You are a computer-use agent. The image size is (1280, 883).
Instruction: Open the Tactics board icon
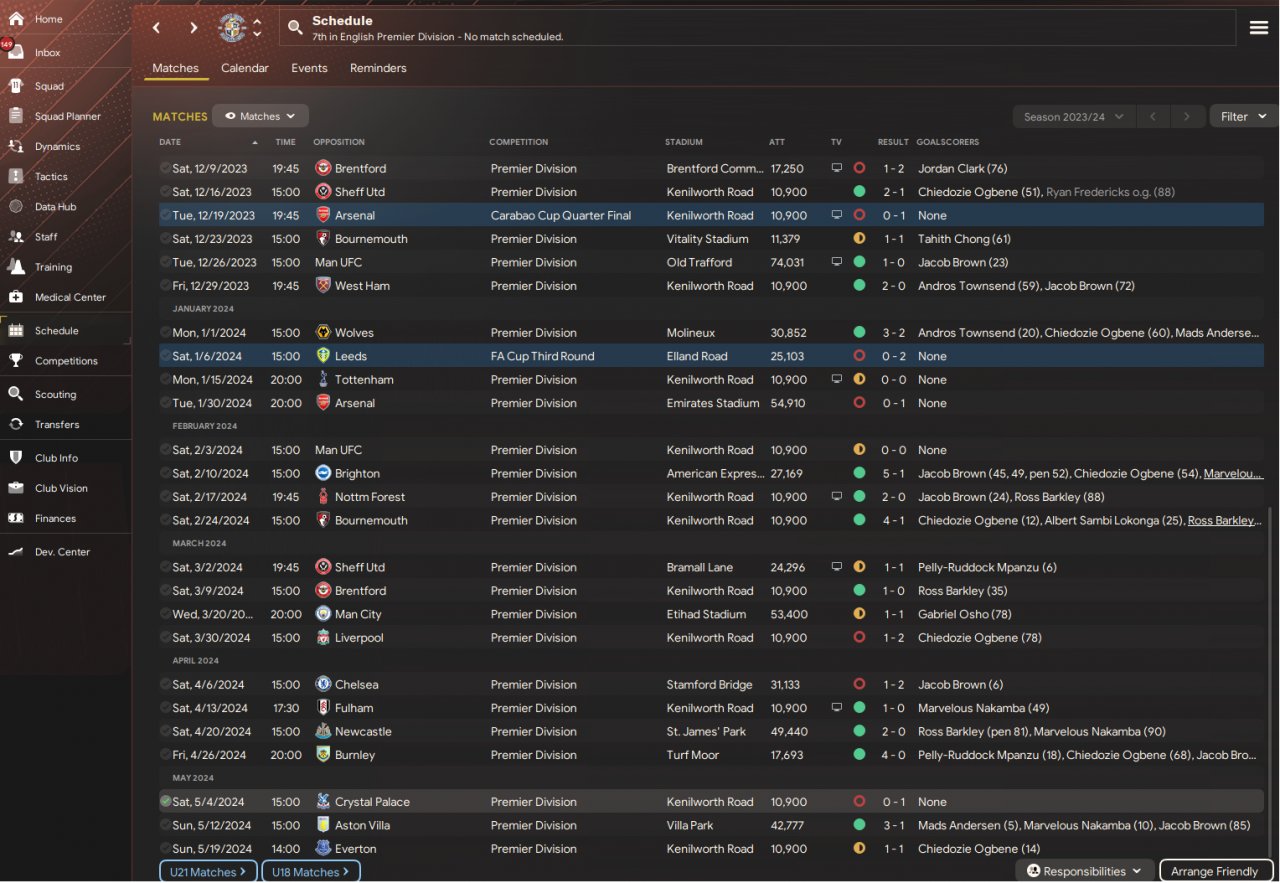pos(16,176)
